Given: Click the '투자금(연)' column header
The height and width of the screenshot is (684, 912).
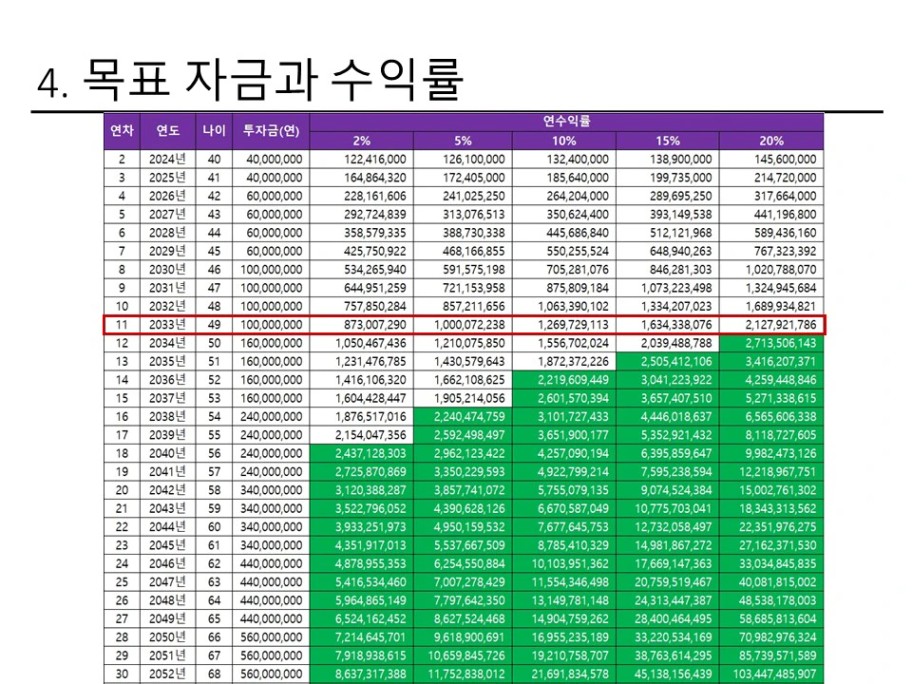Looking at the screenshot, I should pyautogui.click(x=271, y=131).
